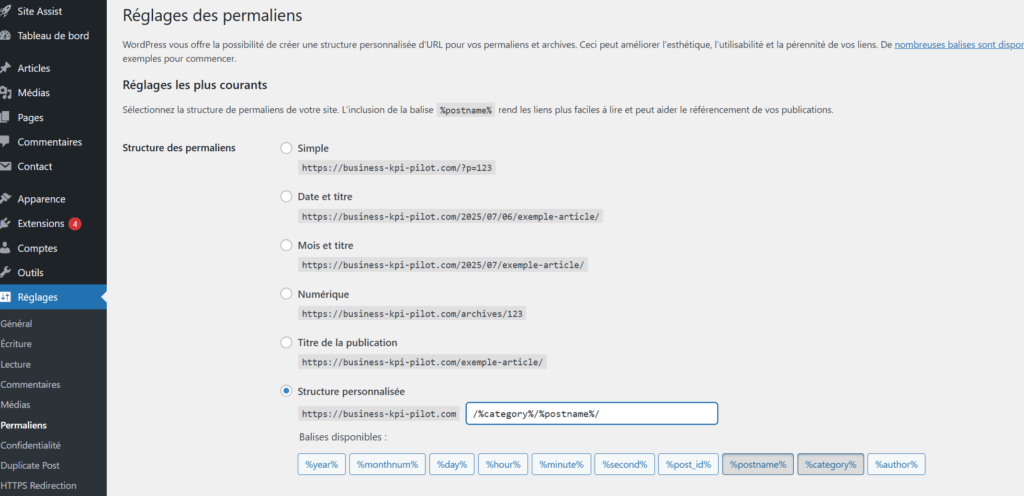Follow the nombreuses balises sont disponibles link
1024x496 pixels.
pyautogui.click(x=959, y=45)
